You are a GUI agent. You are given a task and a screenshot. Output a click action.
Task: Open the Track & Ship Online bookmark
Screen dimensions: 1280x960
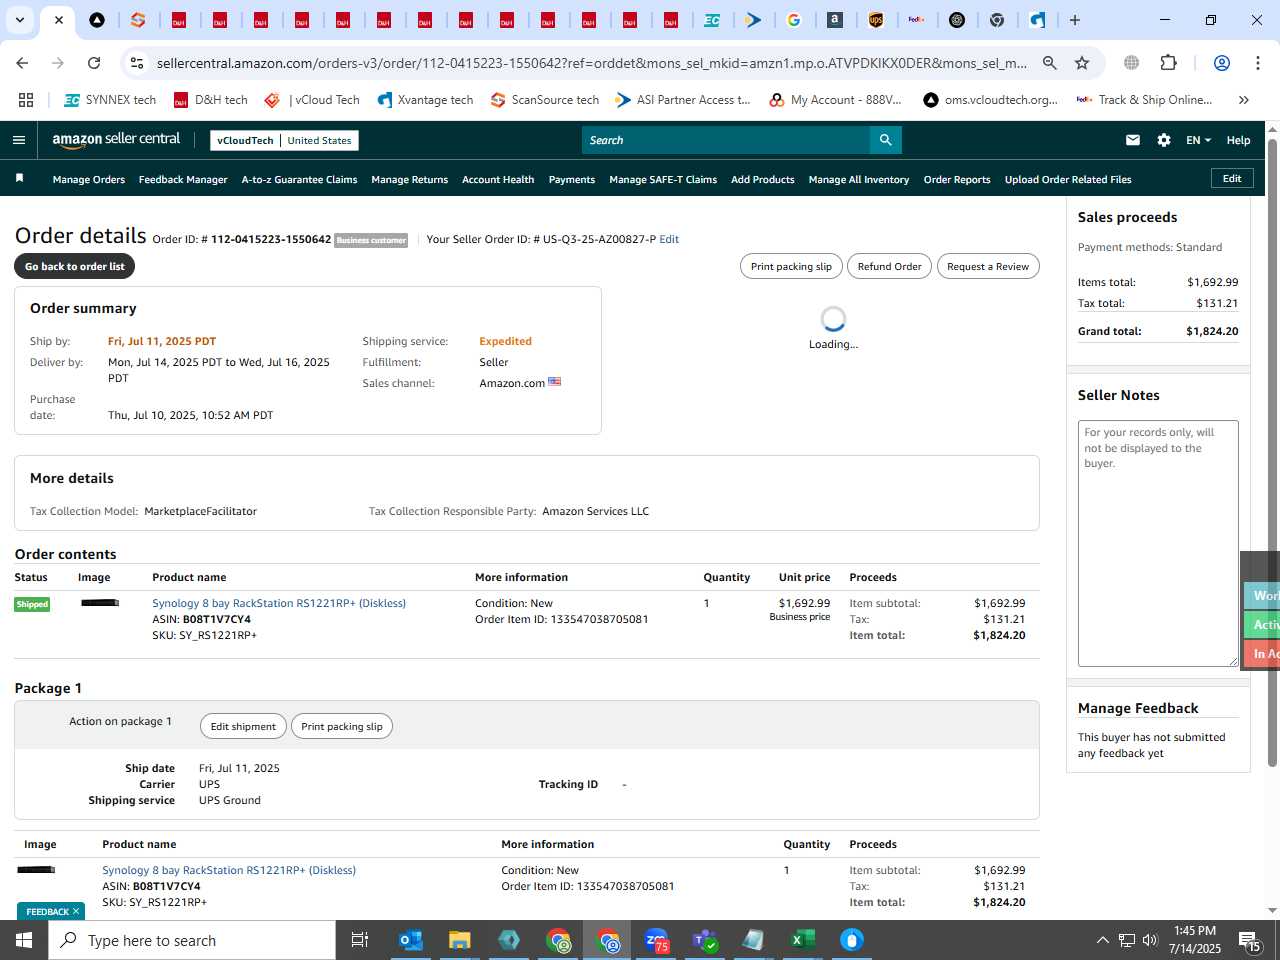[x=1144, y=100]
